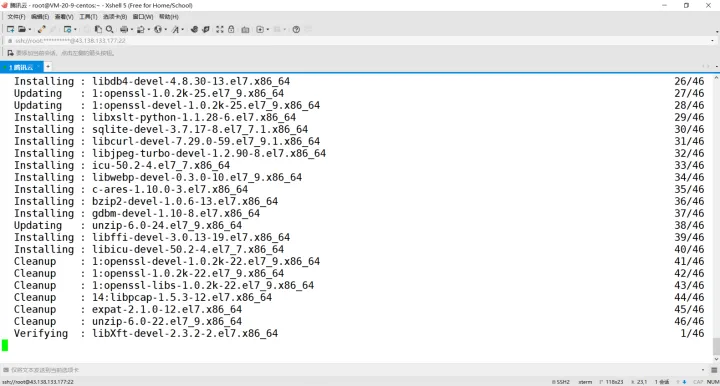Click the compose bar text input at bottom

coord(354,370)
